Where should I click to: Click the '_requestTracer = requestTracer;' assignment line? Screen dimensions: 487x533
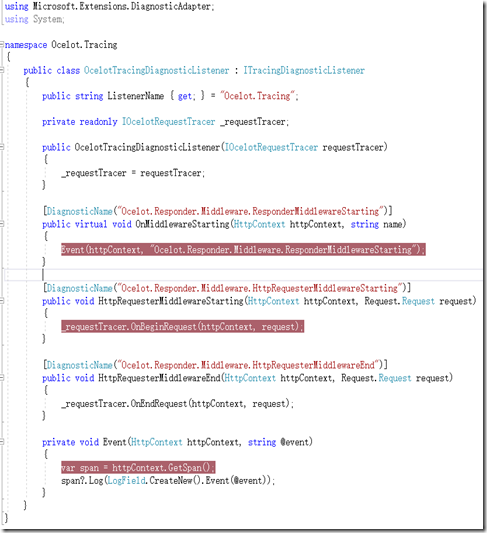click(x=133, y=173)
